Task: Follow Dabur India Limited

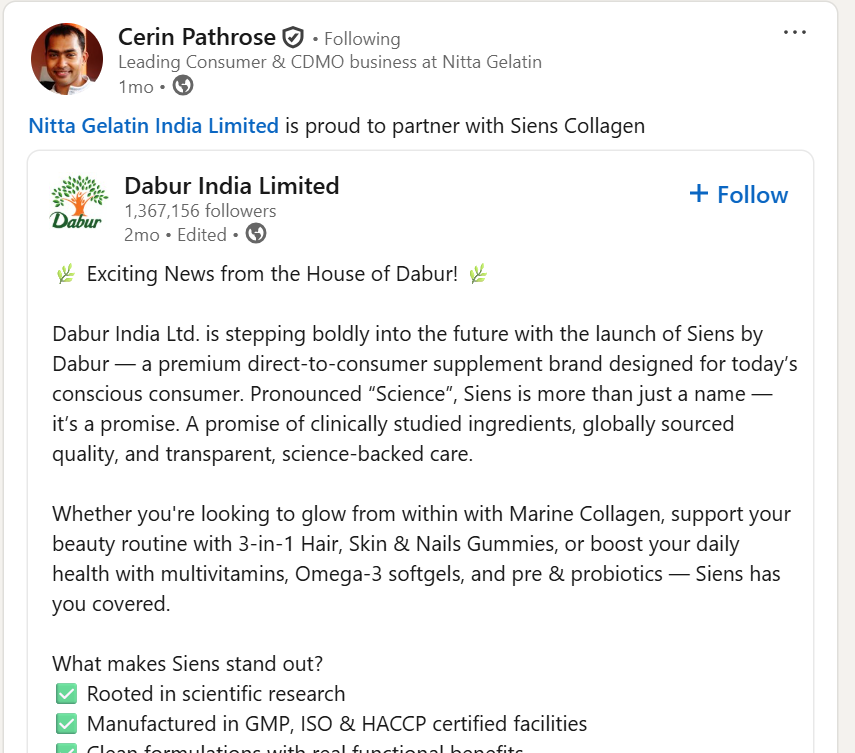Action: [739, 195]
